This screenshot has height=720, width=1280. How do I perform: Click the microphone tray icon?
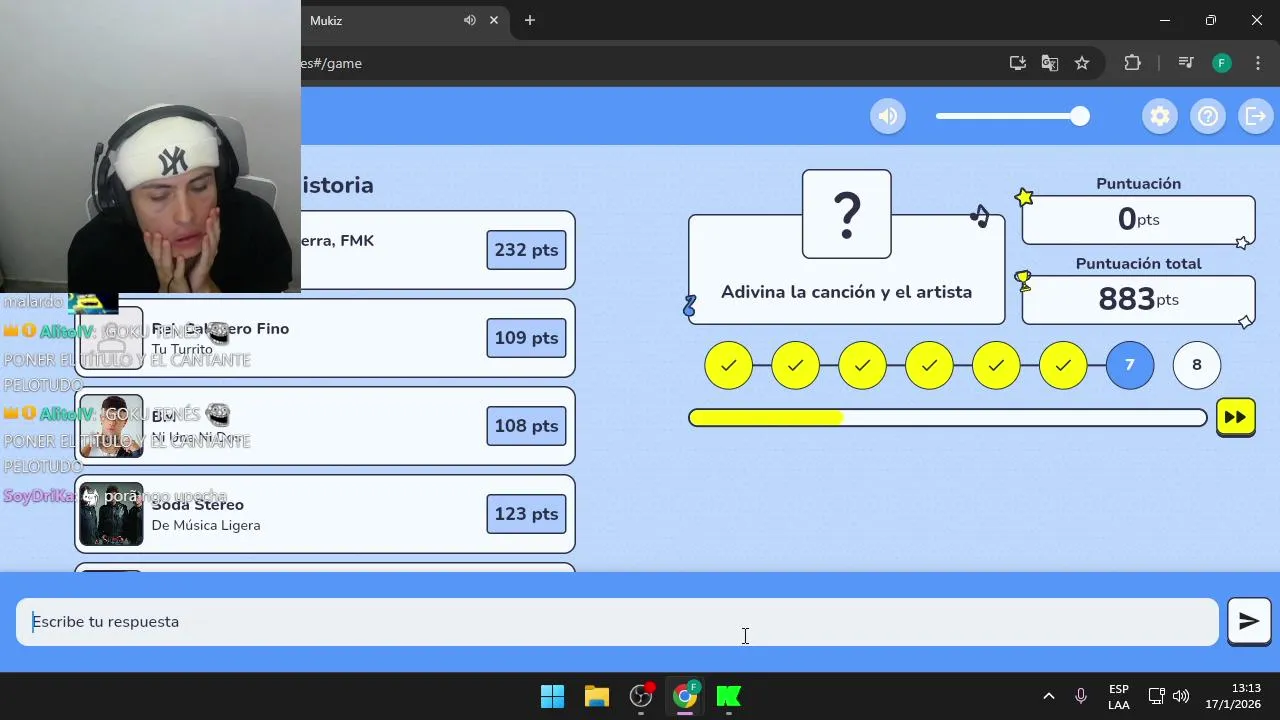coord(1081,696)
